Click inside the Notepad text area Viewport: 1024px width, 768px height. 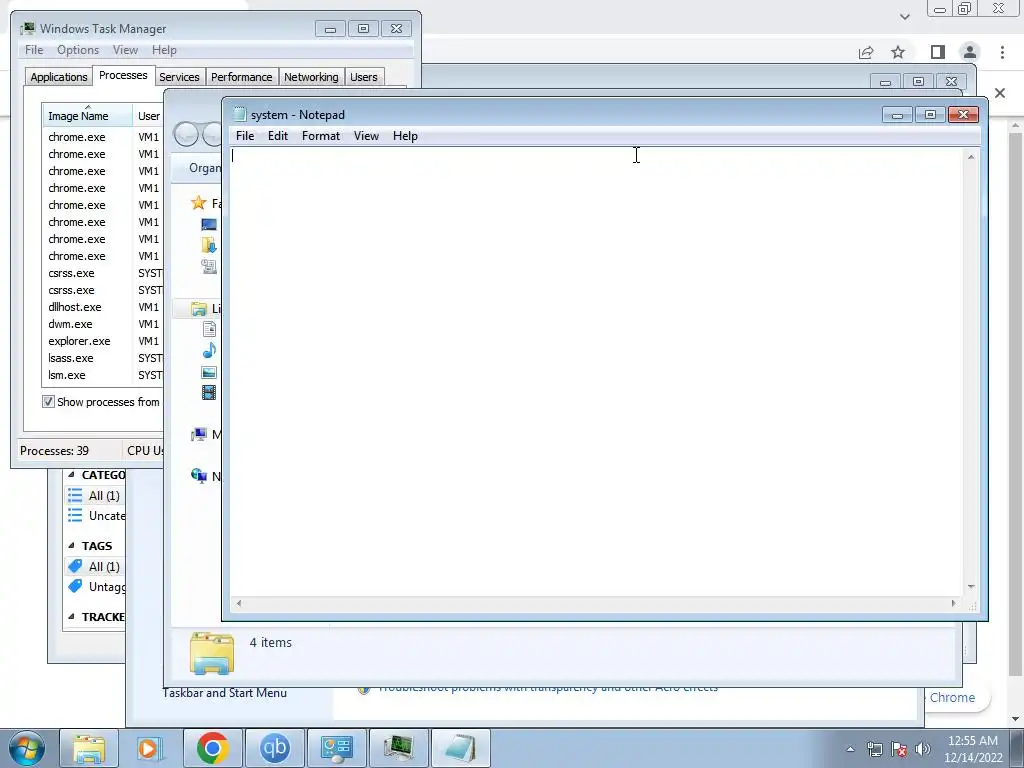pyautogui.click(x=596, y=371)
